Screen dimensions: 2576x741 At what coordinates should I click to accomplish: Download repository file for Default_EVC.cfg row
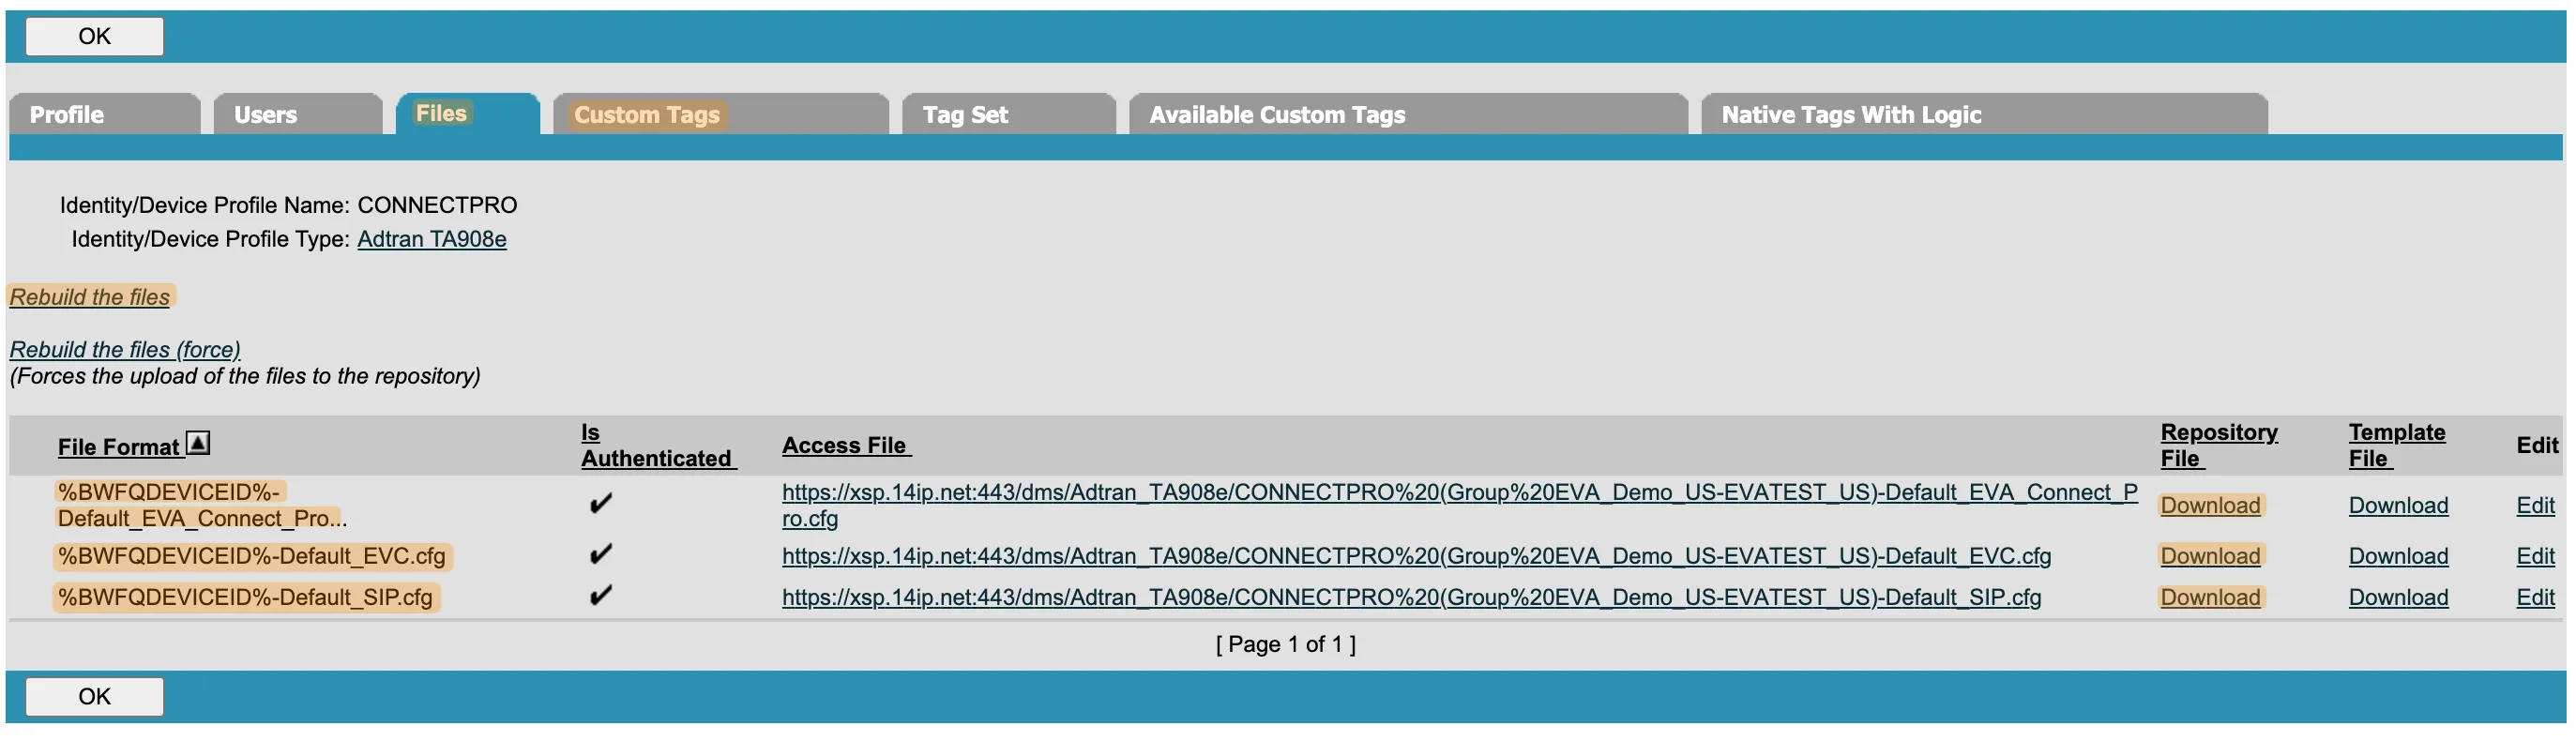tap(2210, 556)
